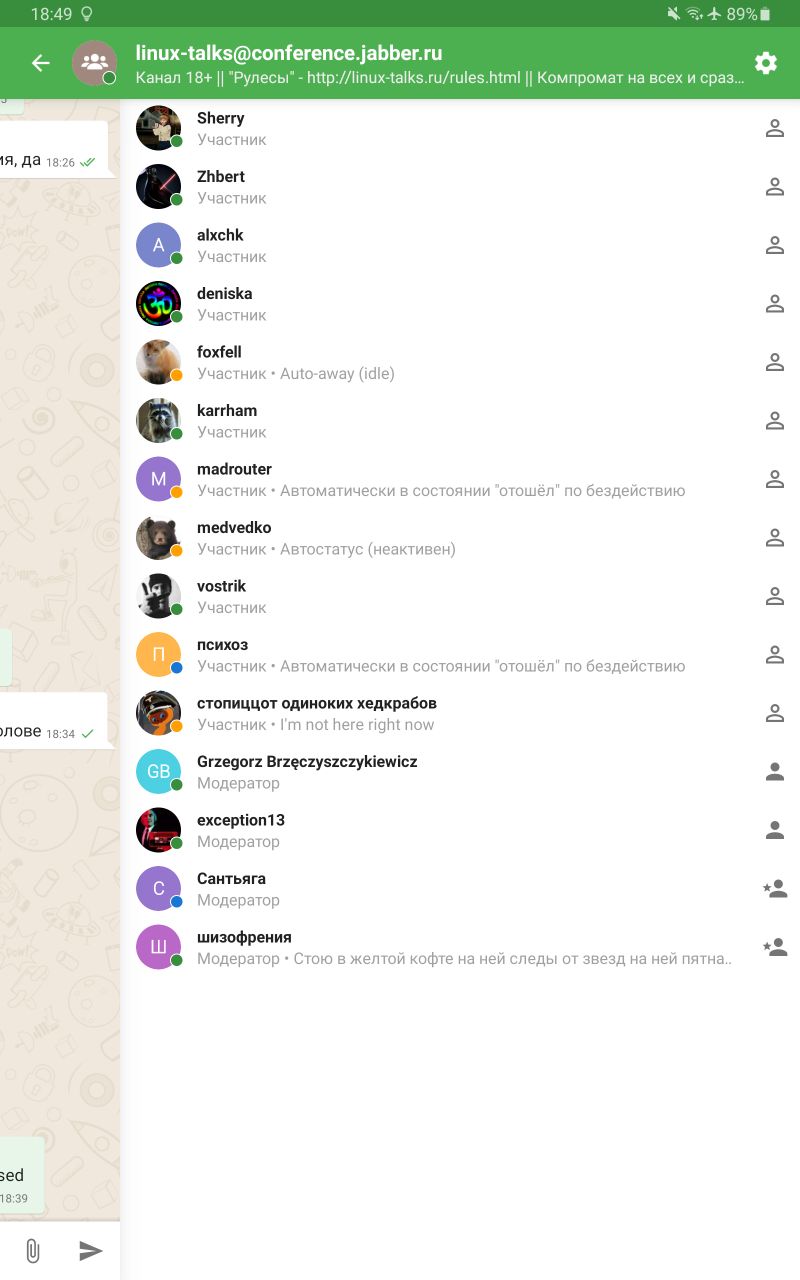Tap the back arrow in header

click(x=40, y=63)
